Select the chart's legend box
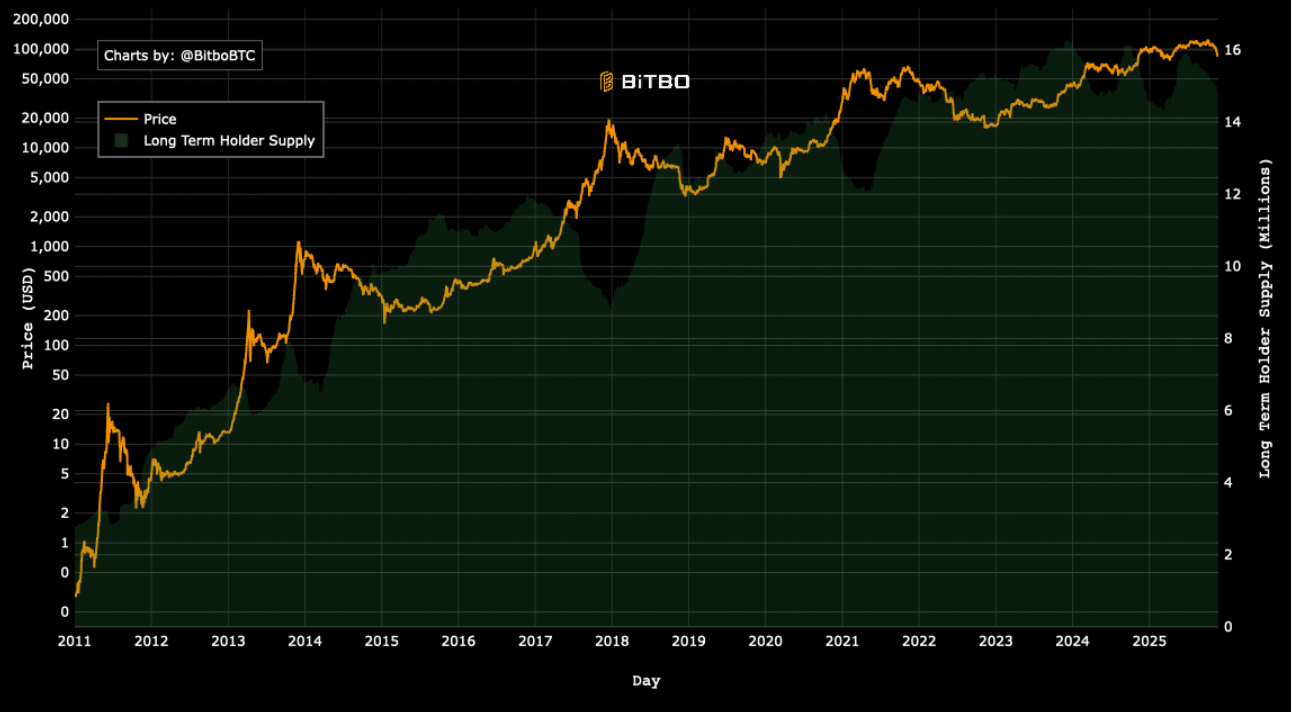Viewport: 1291px width, 712px height. point(210,130)
